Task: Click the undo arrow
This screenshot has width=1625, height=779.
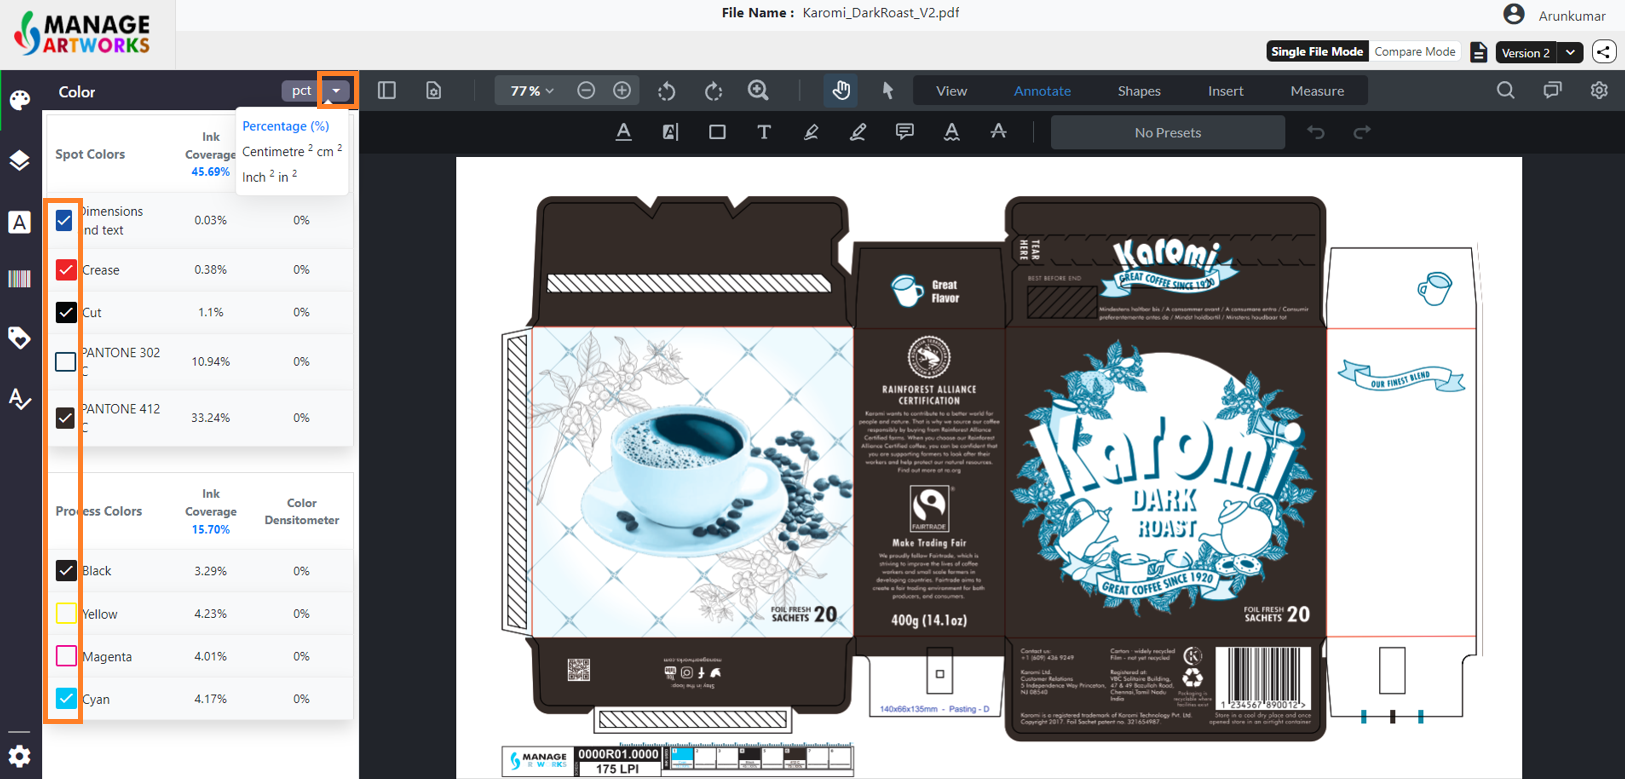Action: click(x=1316, y=132)
